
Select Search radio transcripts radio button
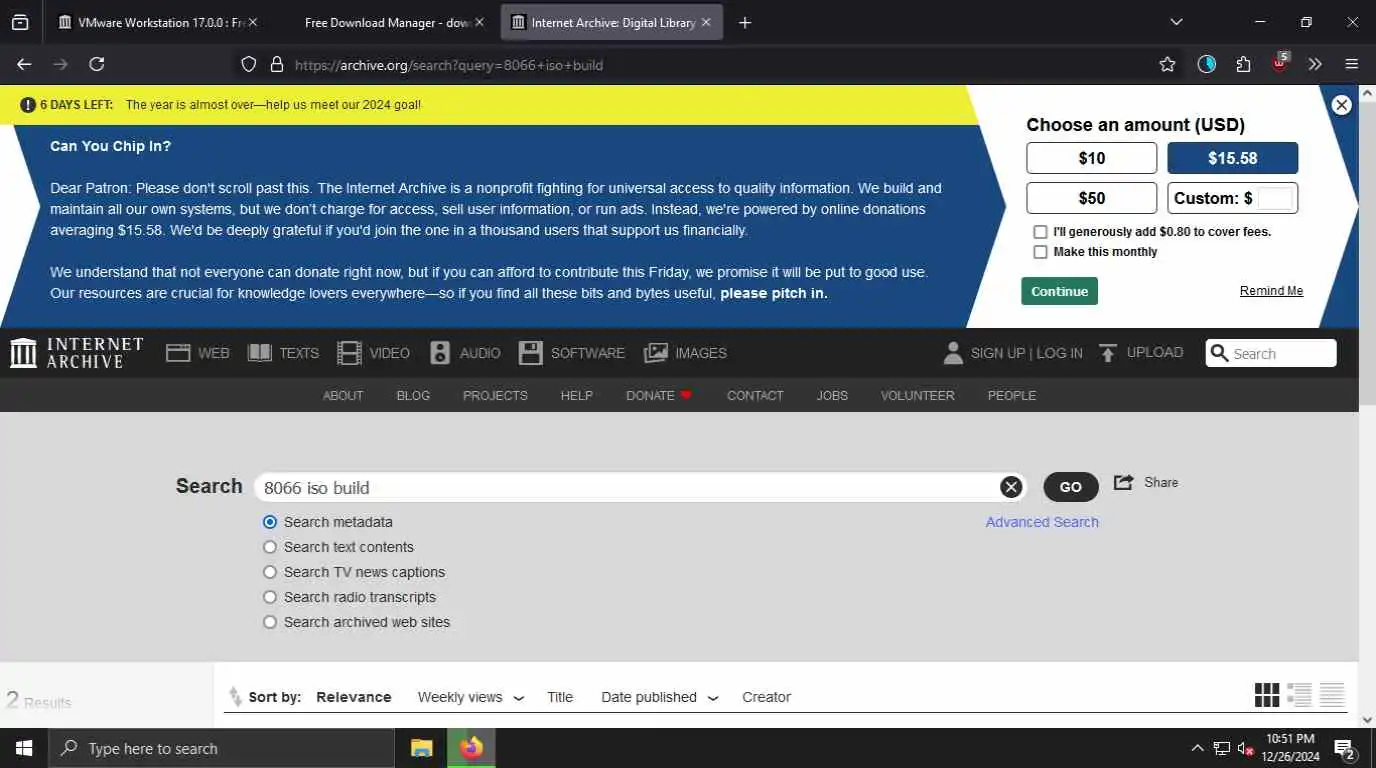pos(270,597)
